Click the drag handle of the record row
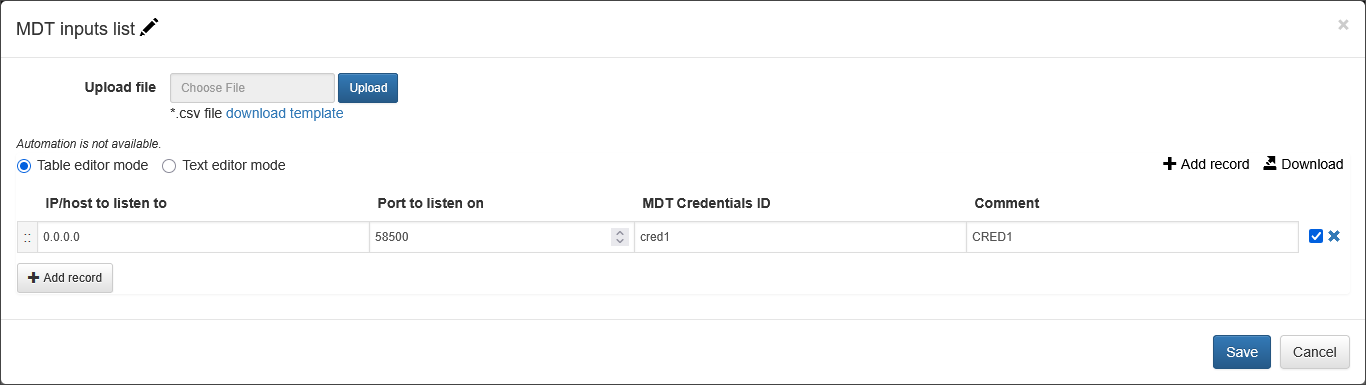1366x385 pixels. (x=27, y=237)
